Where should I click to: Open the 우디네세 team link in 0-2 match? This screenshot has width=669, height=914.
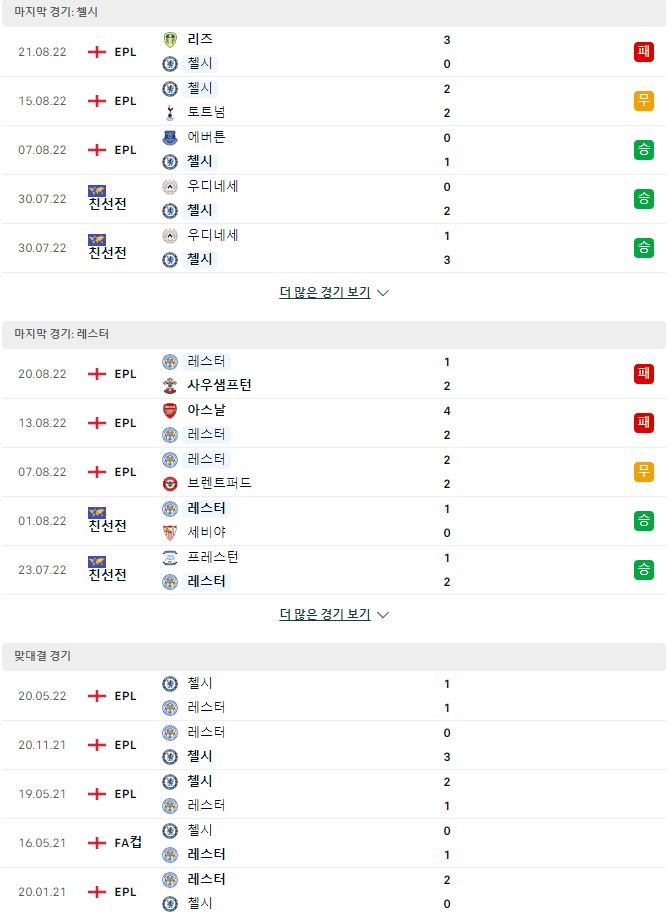213,187
